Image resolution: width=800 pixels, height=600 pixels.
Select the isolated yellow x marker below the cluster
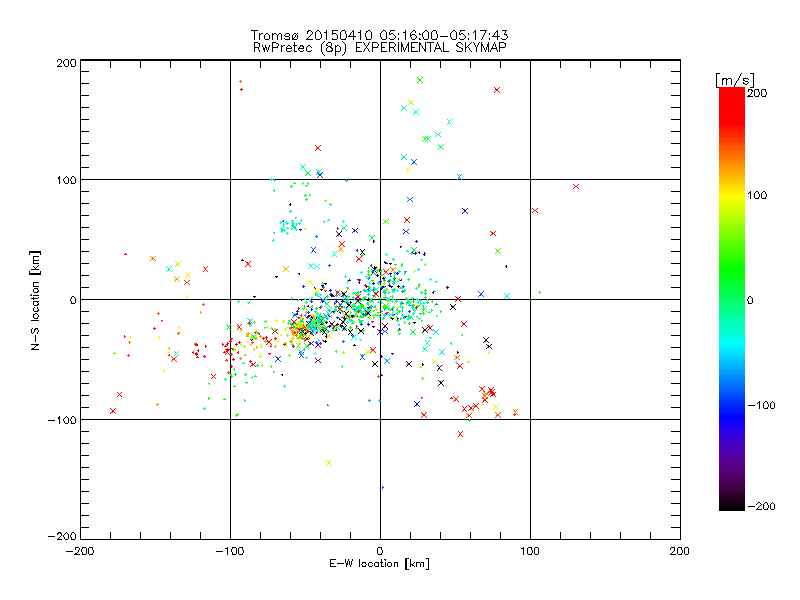coord(328,462)
